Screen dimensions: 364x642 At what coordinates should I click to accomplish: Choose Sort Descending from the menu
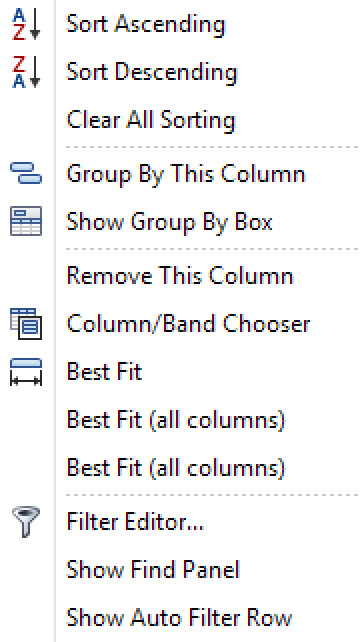[x=151, y=72]
